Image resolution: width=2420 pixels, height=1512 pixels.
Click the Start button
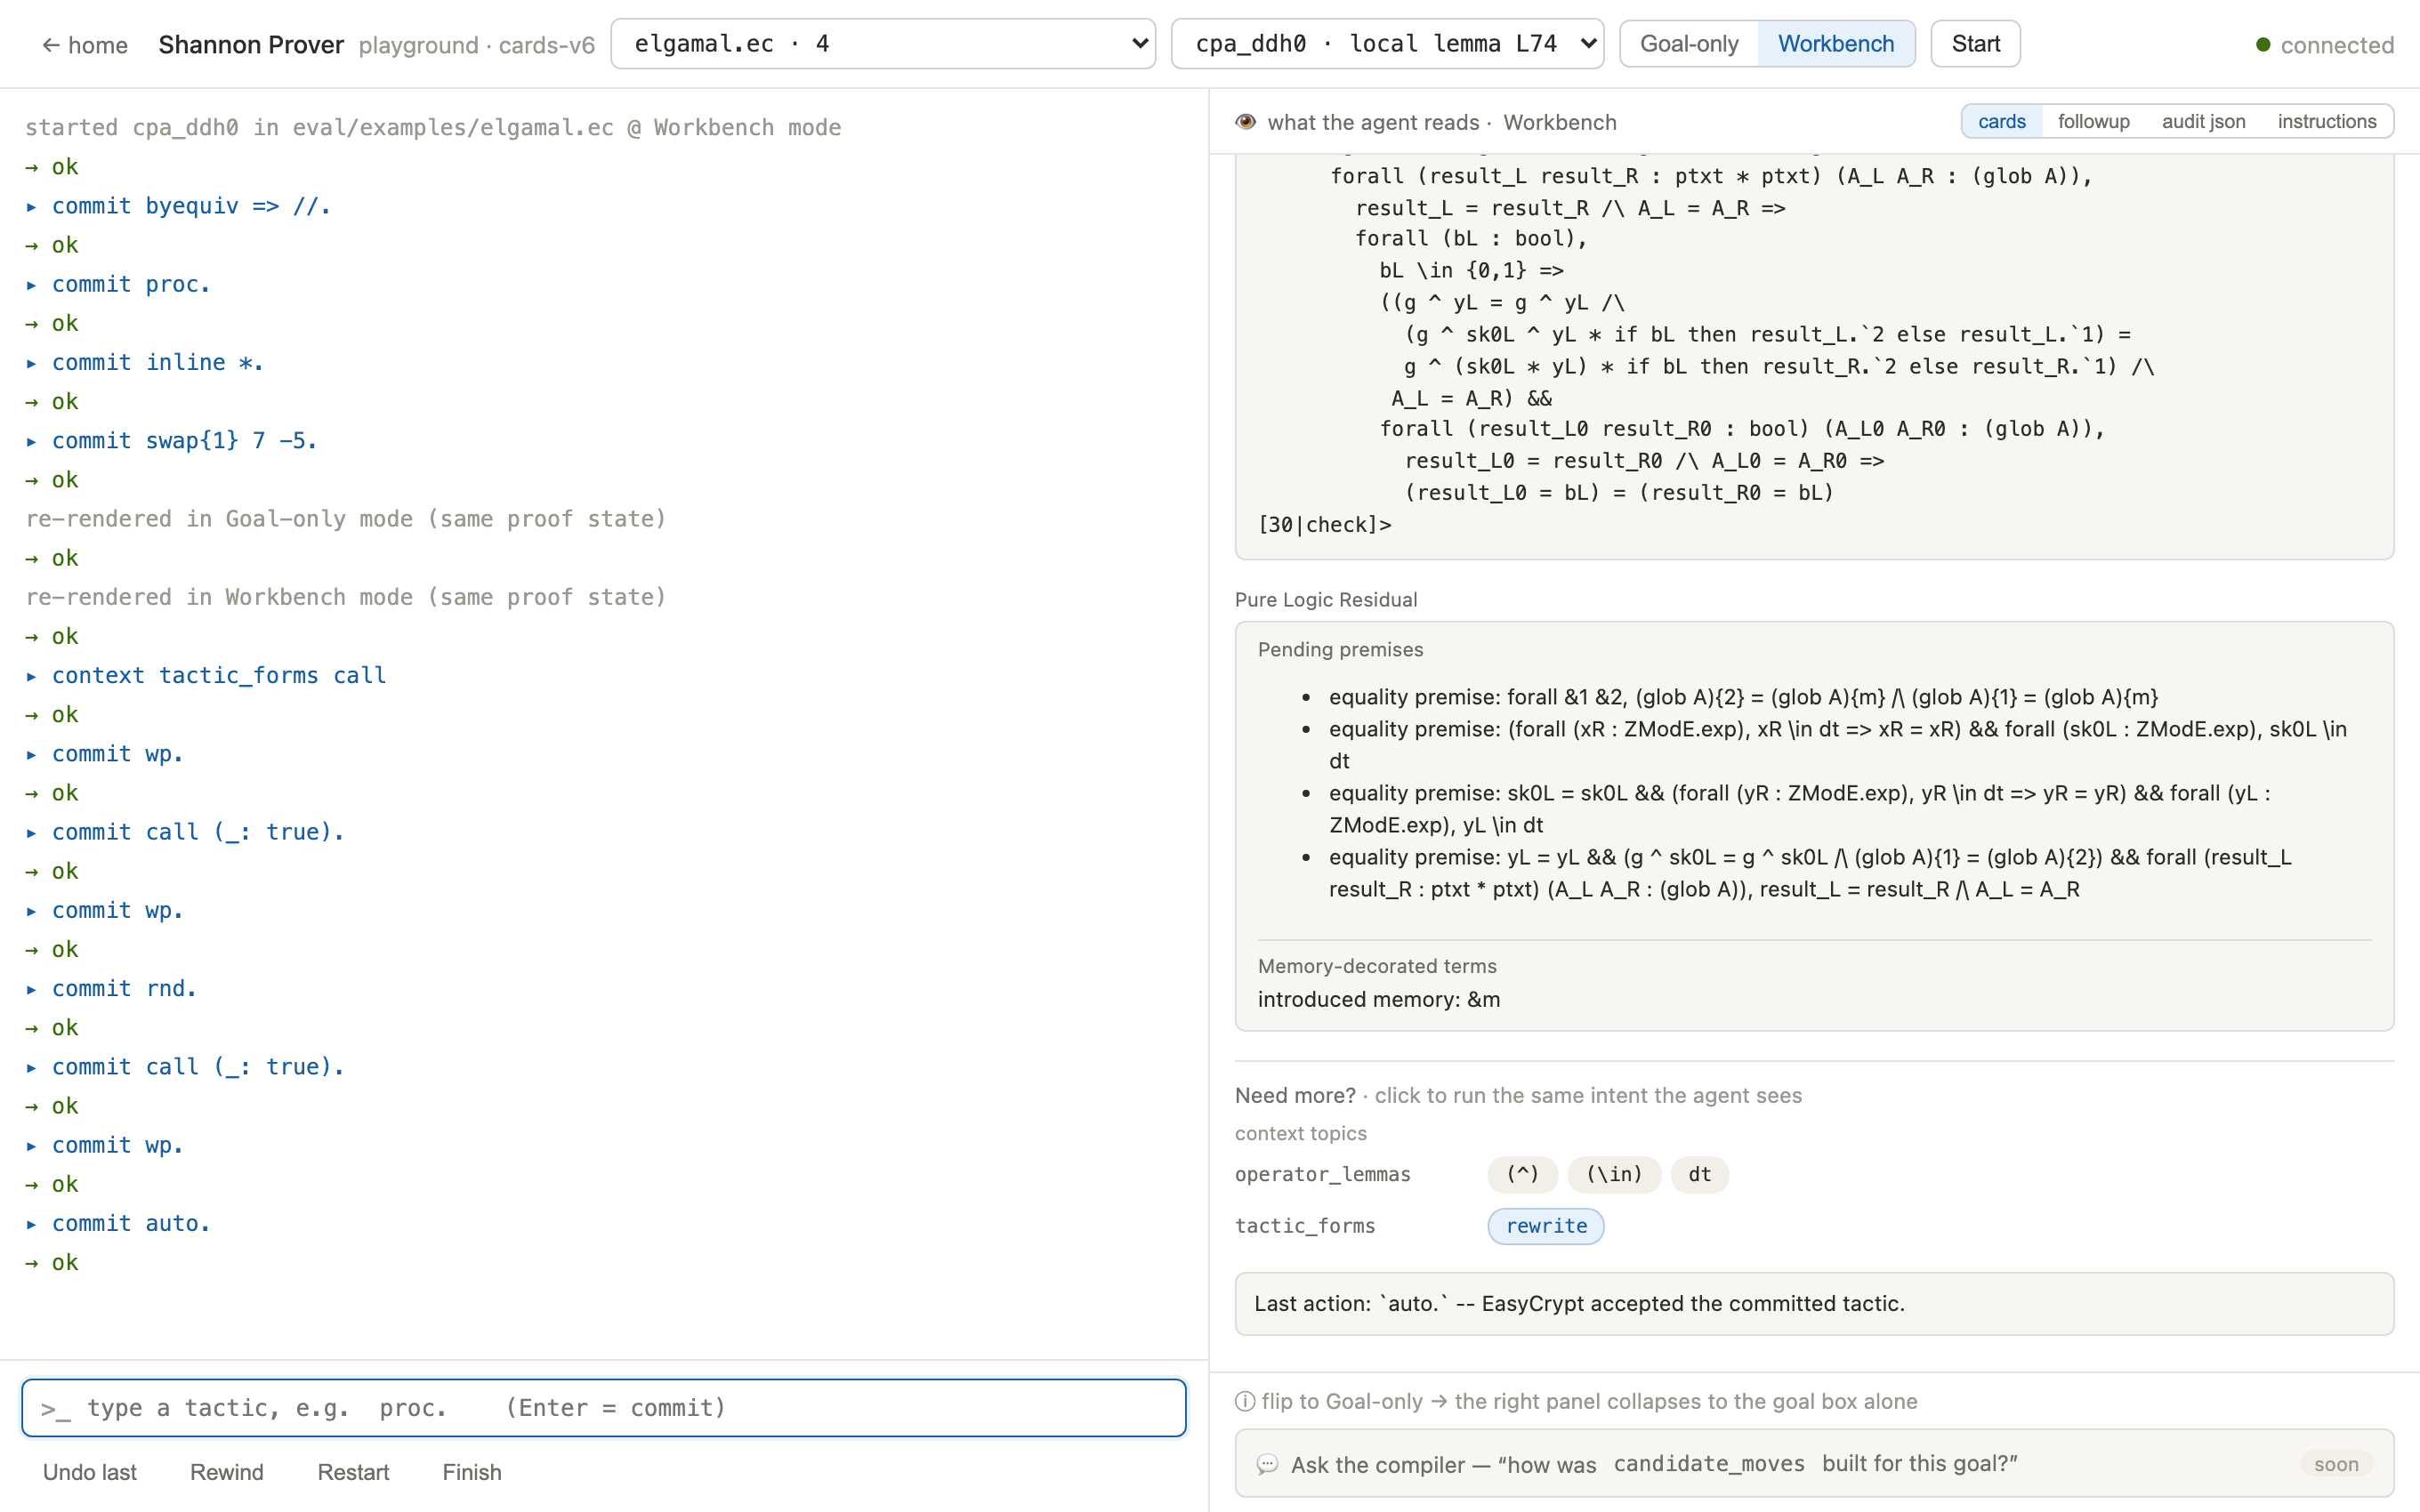1975,44
